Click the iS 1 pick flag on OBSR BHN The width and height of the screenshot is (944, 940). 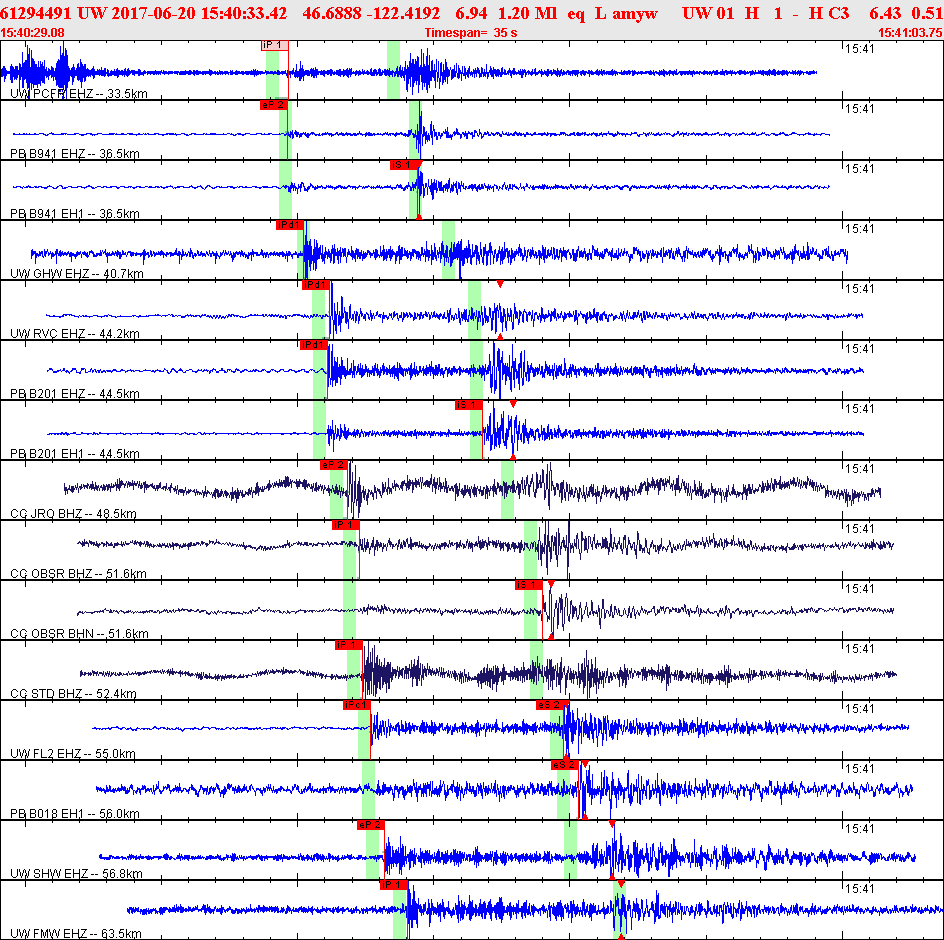(x=529, y=585)
